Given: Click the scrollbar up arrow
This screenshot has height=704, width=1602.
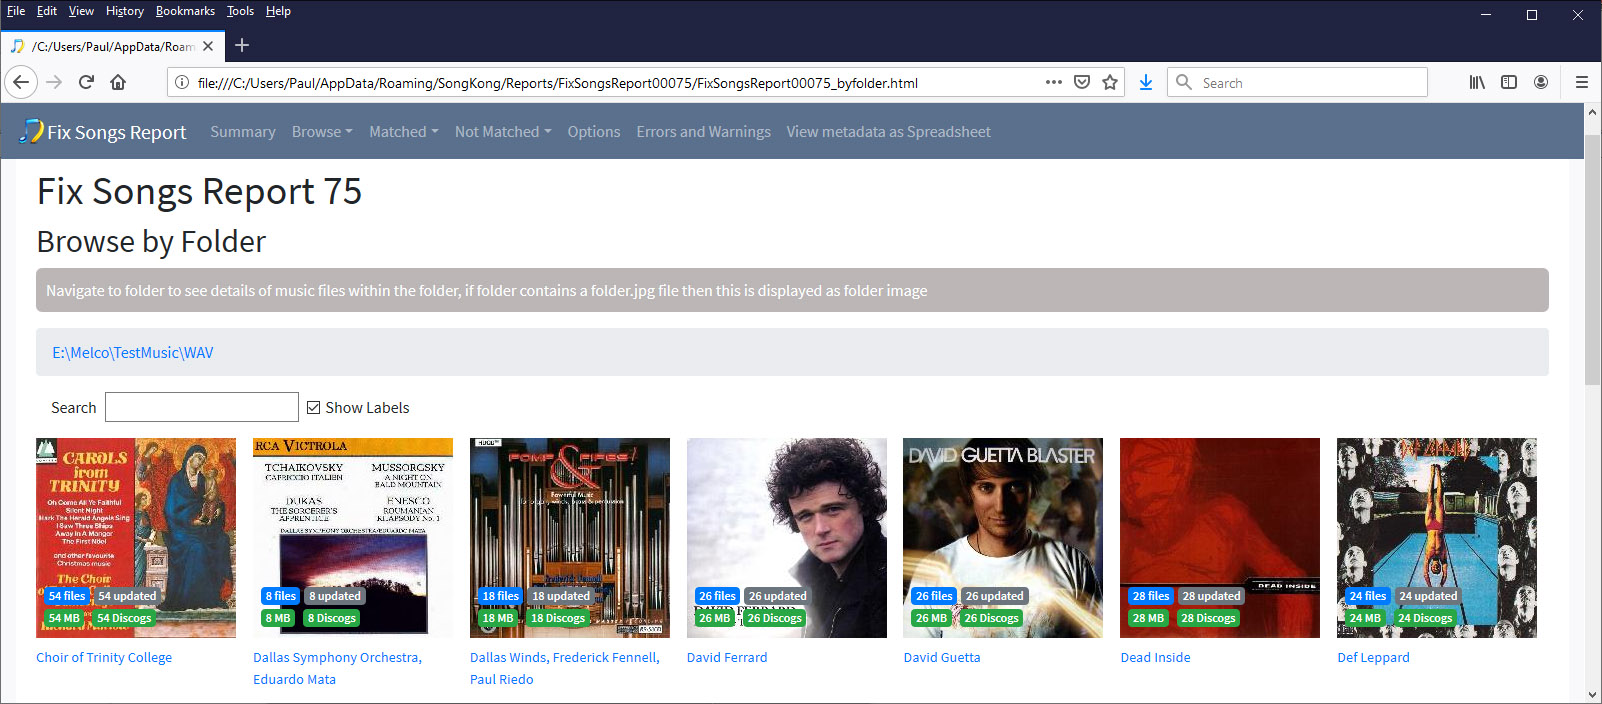Looking at the screenshot, I should tap(1593, 112).
